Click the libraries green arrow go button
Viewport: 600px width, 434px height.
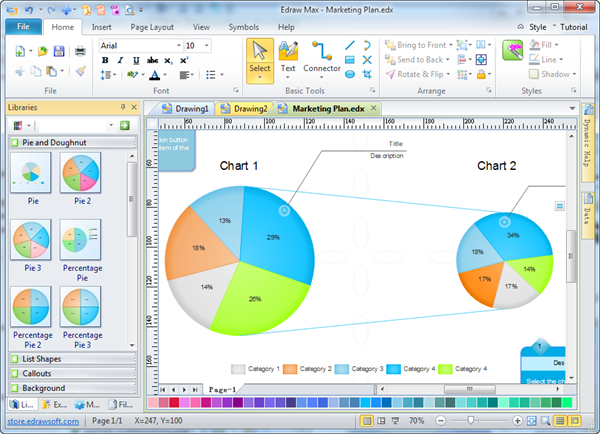tap(125, 125)
